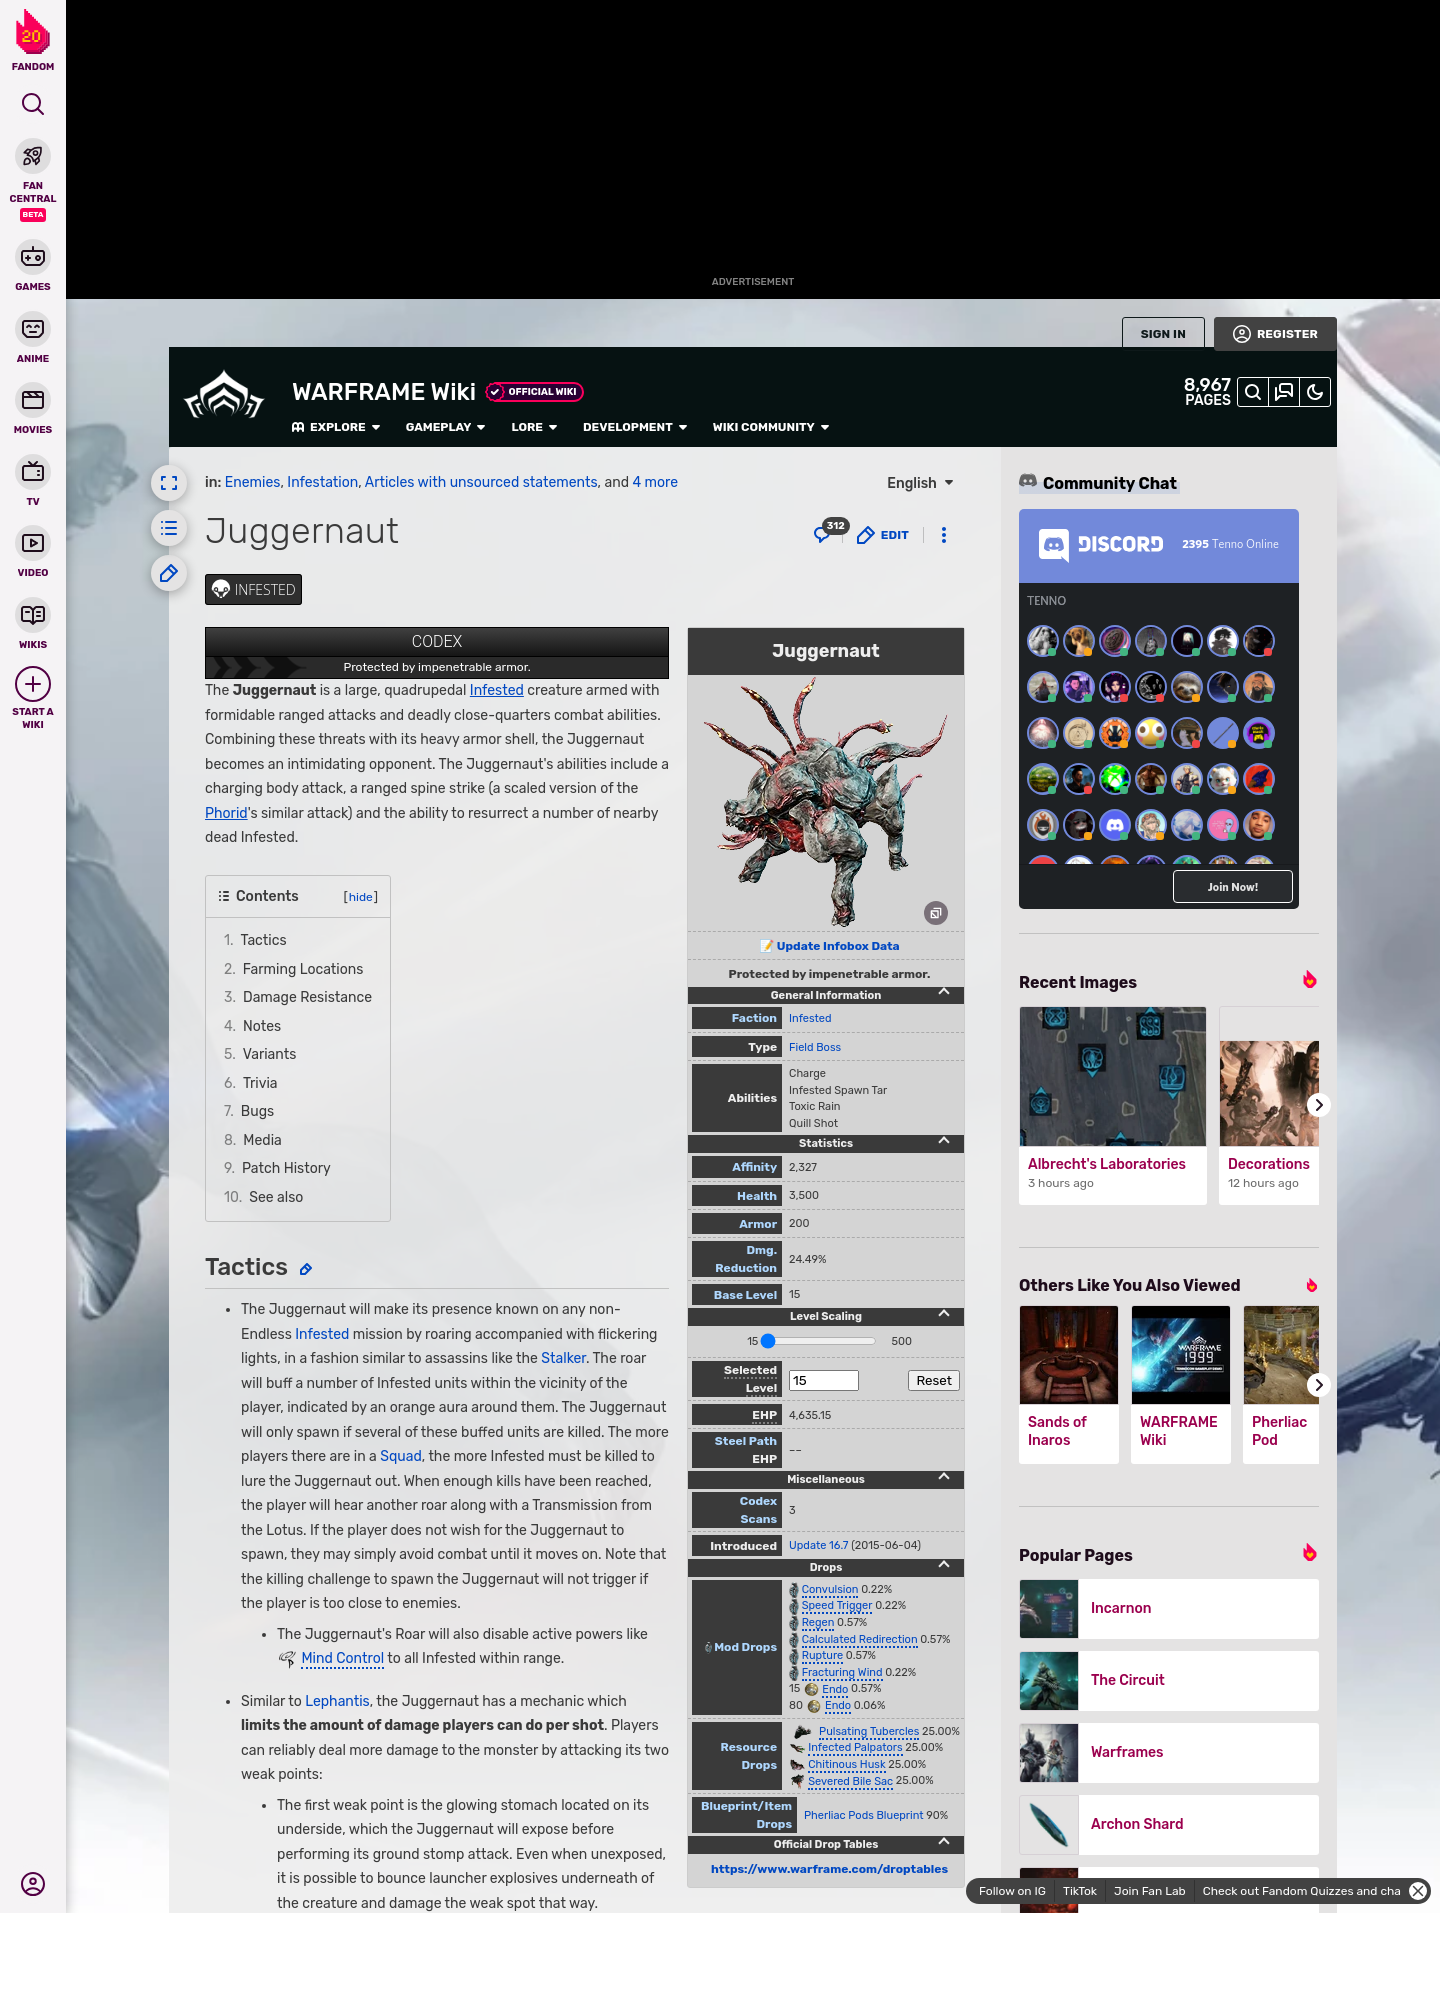Go to Patch History in Contents
This screenshot has width=1440, height=2000.
coord(286,1168)
